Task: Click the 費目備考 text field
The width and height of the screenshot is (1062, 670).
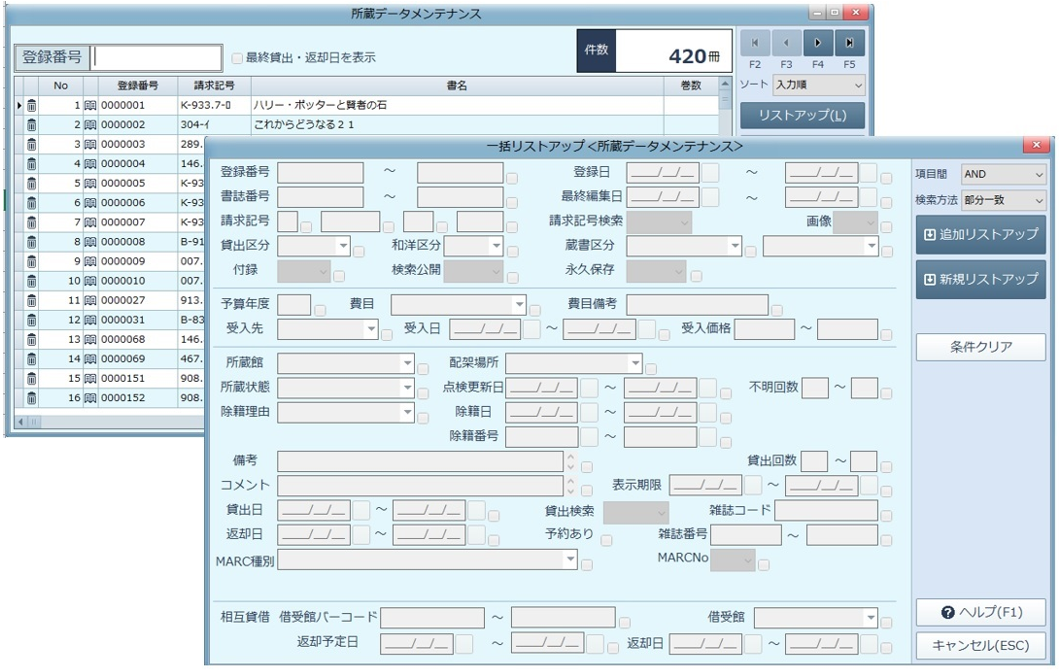Action: [698, 305]
